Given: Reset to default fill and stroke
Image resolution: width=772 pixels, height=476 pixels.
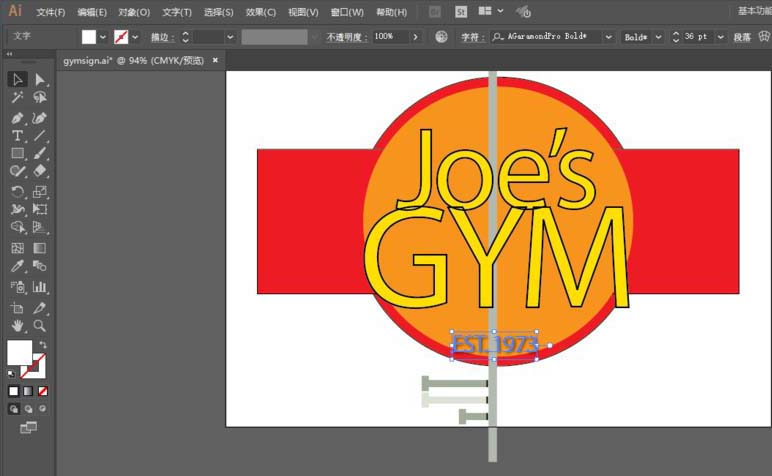Looking at the screenshot, I should click(x=13, y=373).
